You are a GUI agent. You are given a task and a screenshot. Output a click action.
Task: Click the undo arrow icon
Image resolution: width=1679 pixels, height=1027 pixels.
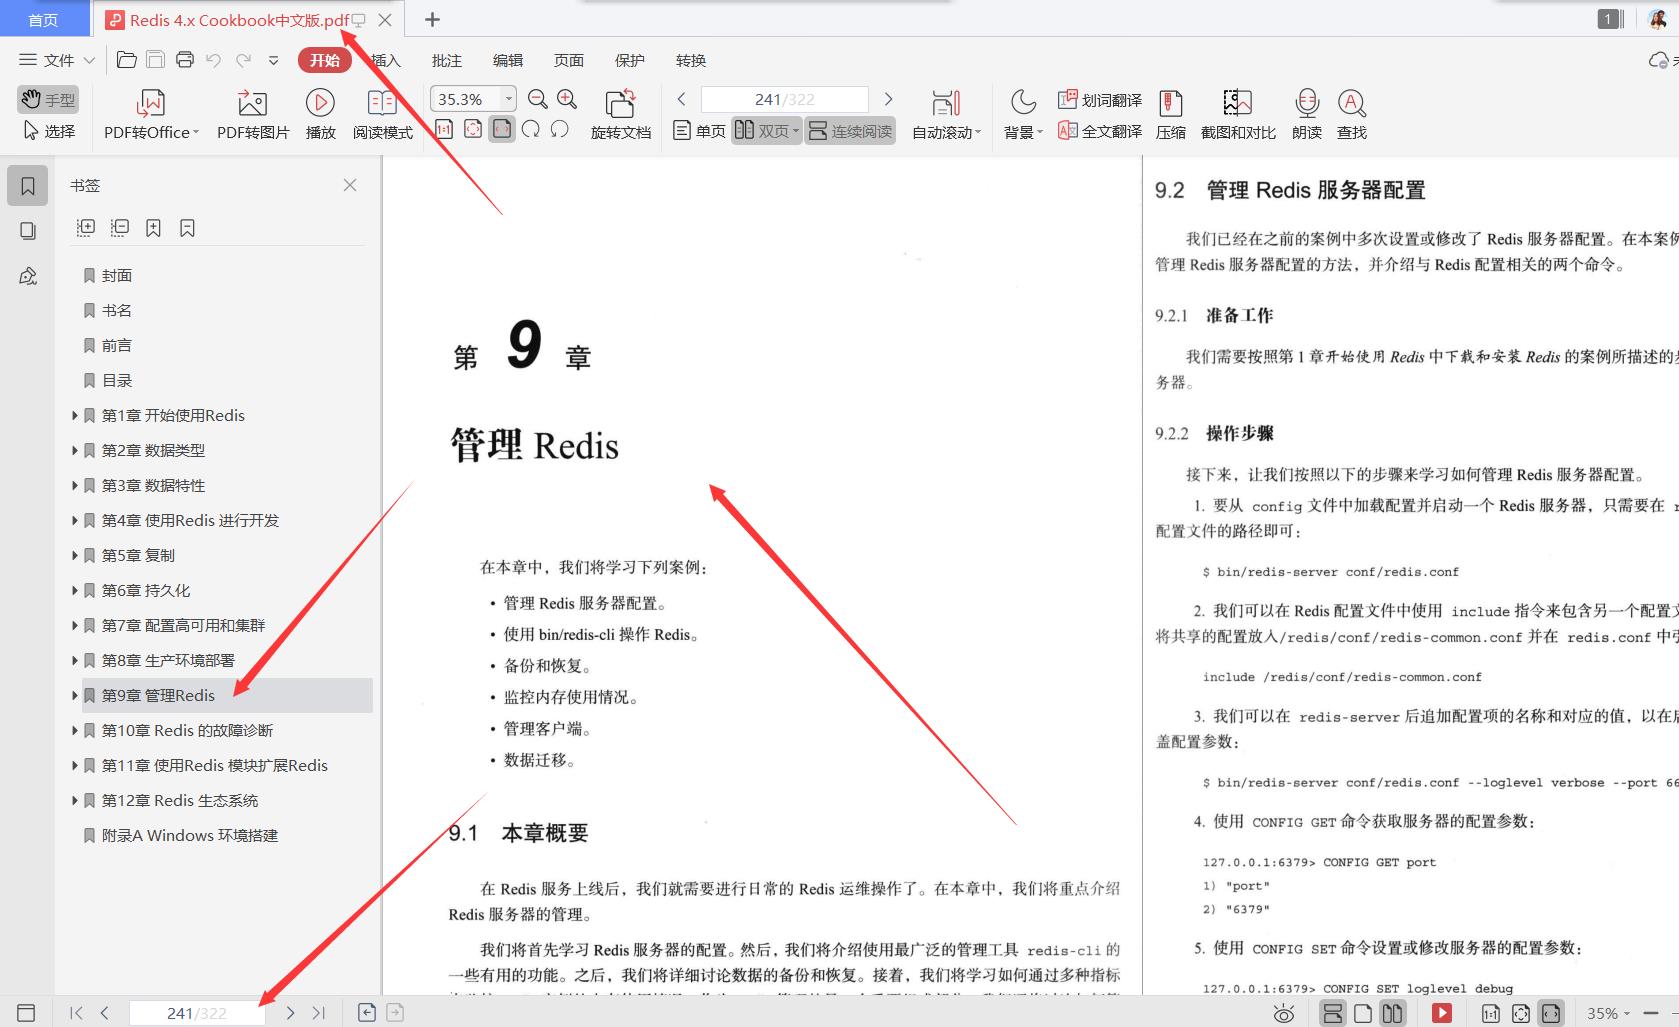[x=213, y=60]
